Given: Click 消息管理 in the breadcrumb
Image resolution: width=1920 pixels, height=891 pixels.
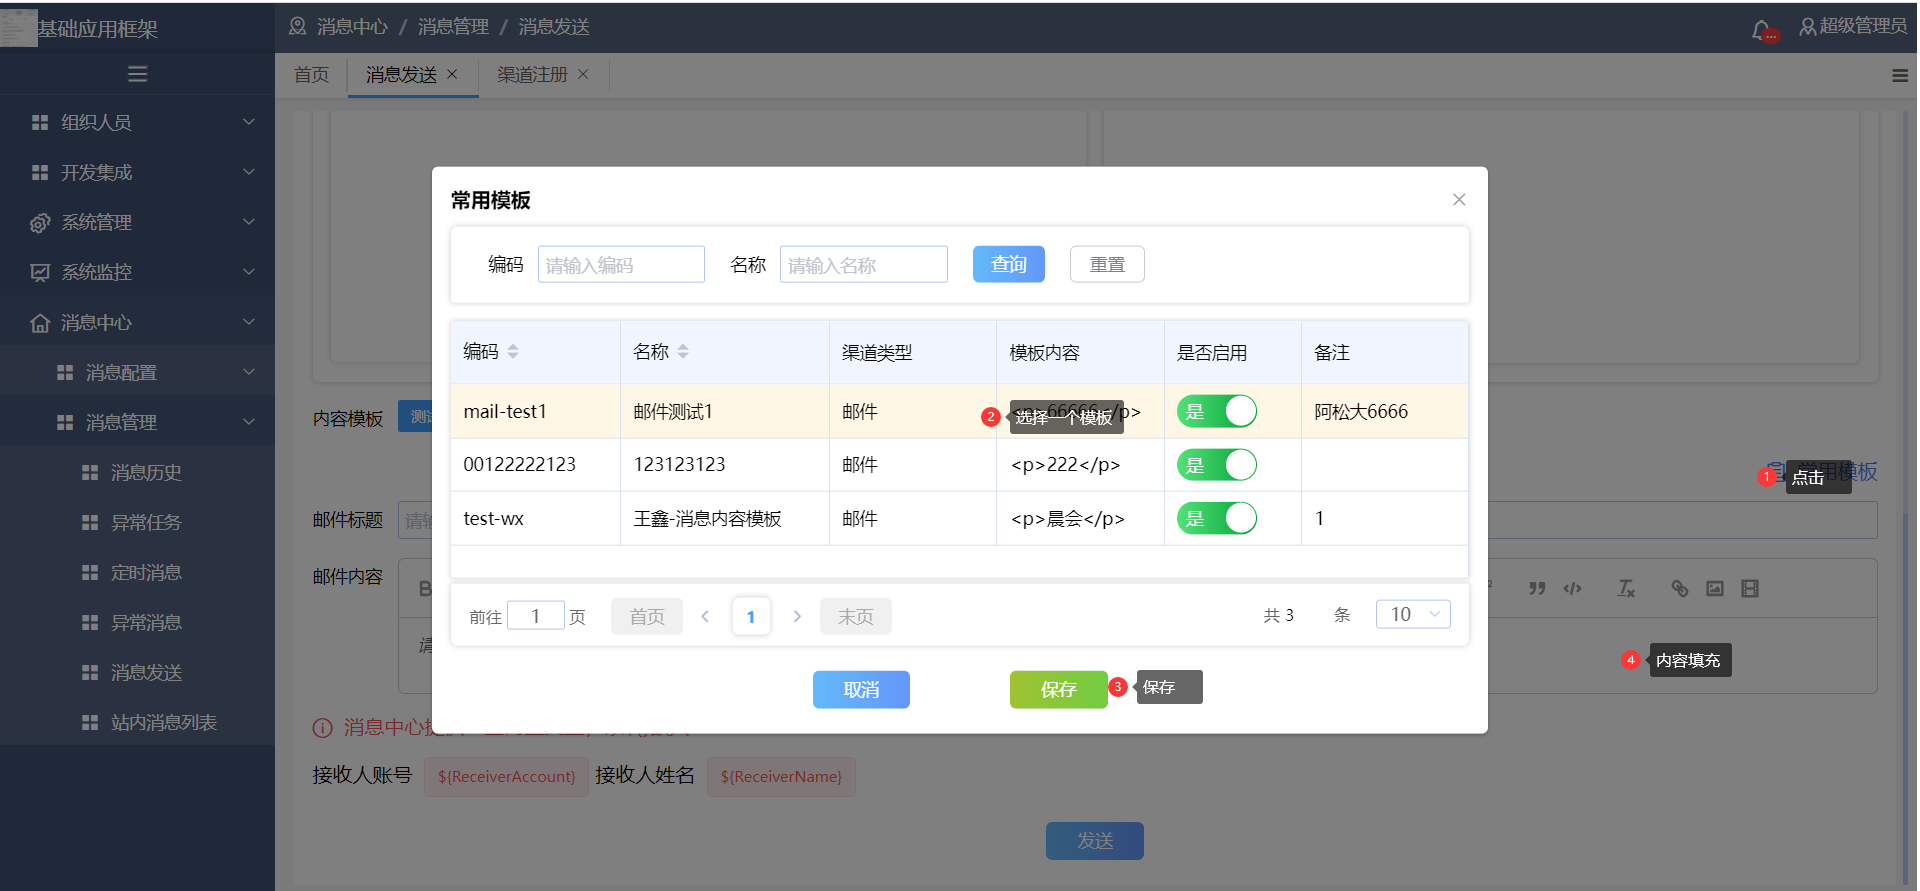Looking at the screenshot, I should tap(453, 27).
